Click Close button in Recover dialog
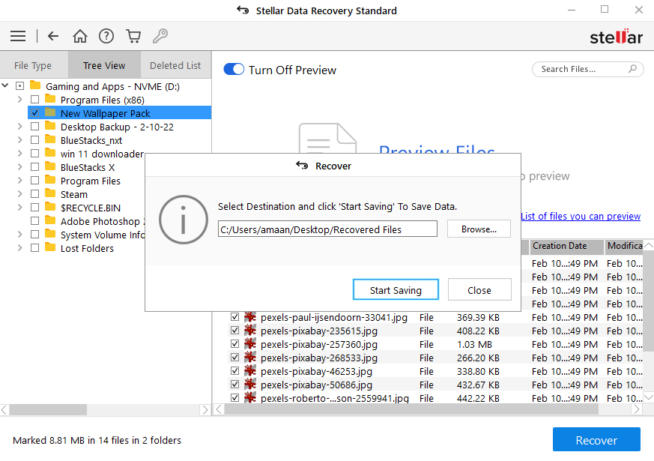 479,290
